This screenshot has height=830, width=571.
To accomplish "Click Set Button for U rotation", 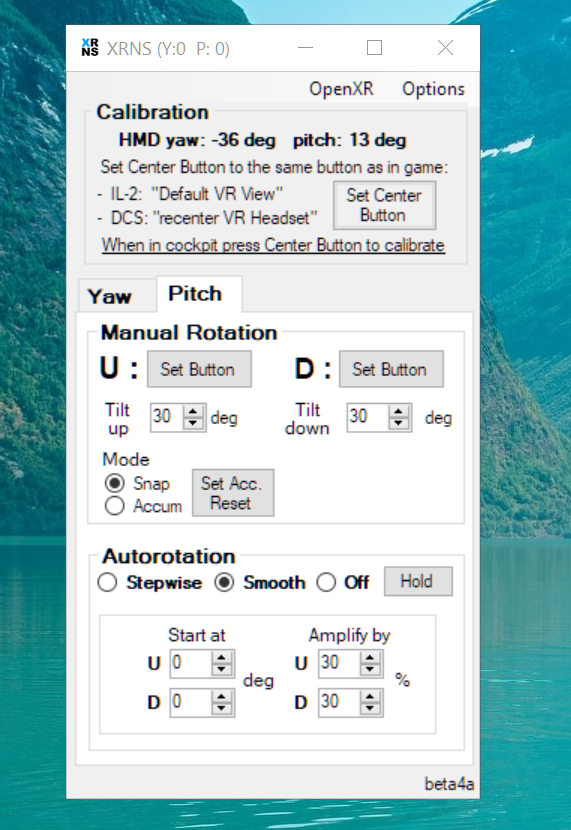I will [198, 369].
